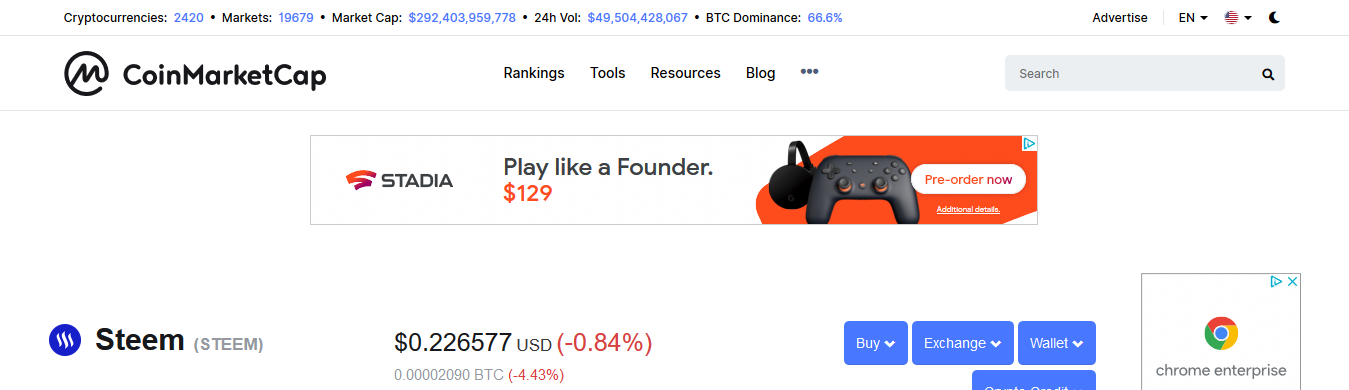The image size is (1349, 390).
Task: Expand the Exchange dropdown button
Action: (963, 343)
